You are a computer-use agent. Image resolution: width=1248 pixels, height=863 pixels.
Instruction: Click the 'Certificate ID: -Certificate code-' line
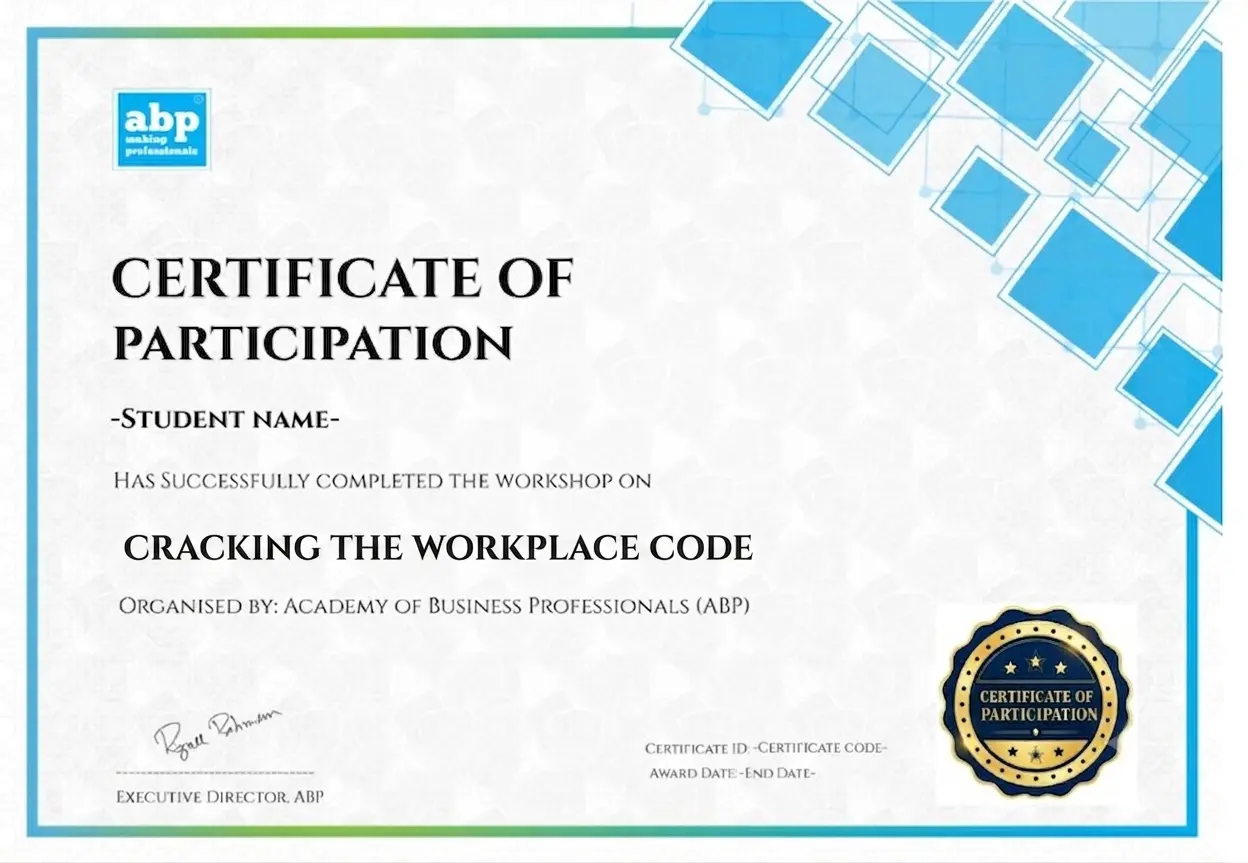point(766,748)
